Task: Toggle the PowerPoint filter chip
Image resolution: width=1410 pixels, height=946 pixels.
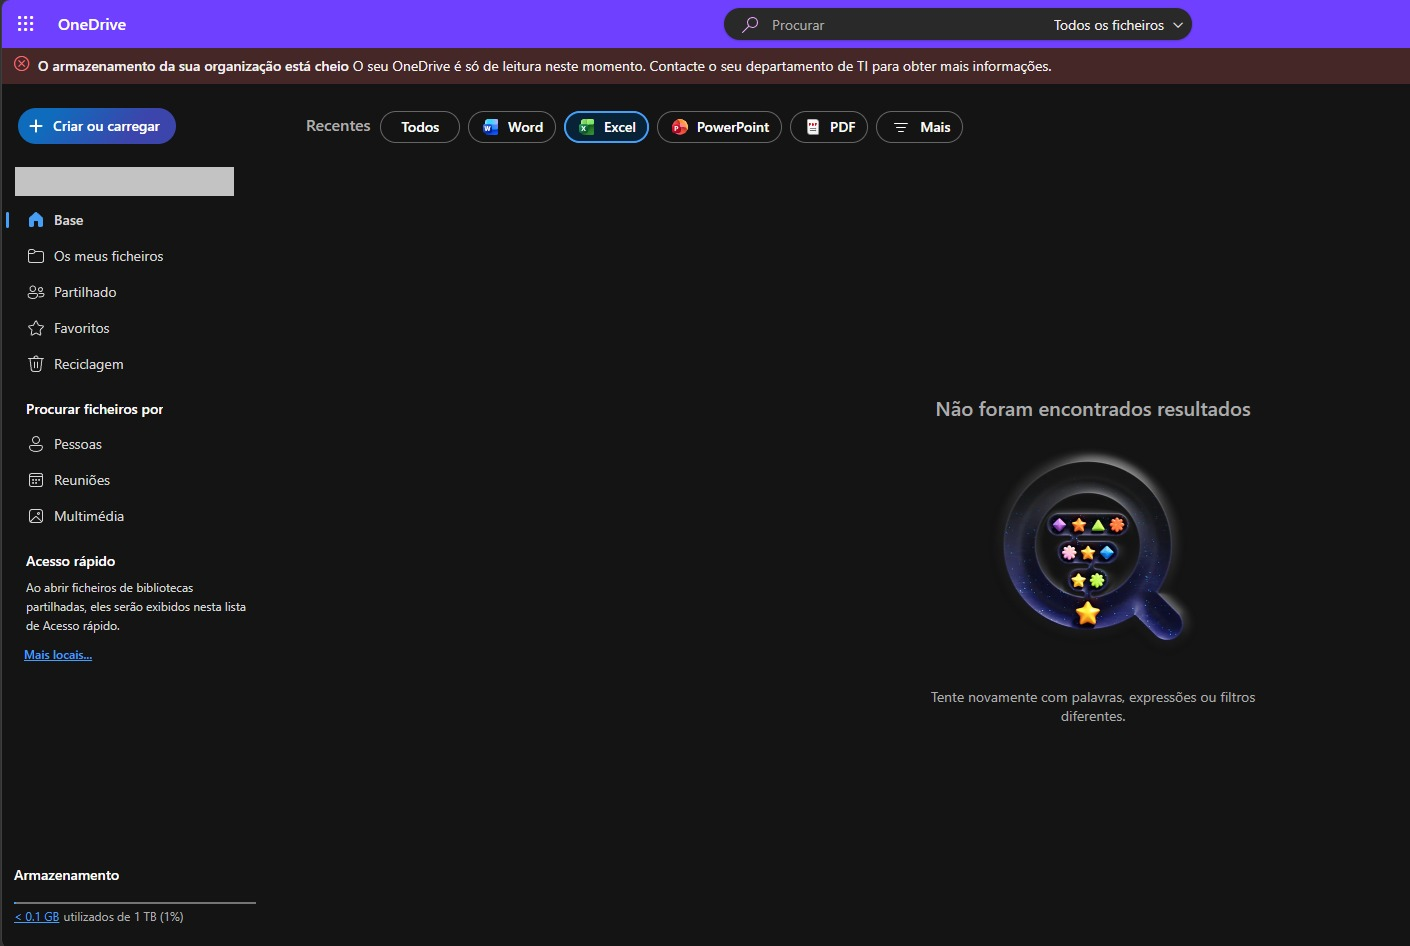Action: (x=719, y=127)
